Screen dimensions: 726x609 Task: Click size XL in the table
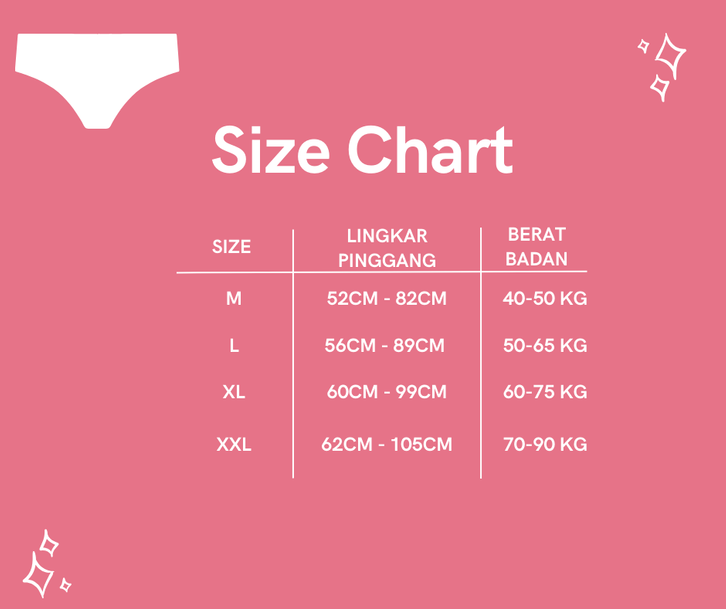[234, 392]
